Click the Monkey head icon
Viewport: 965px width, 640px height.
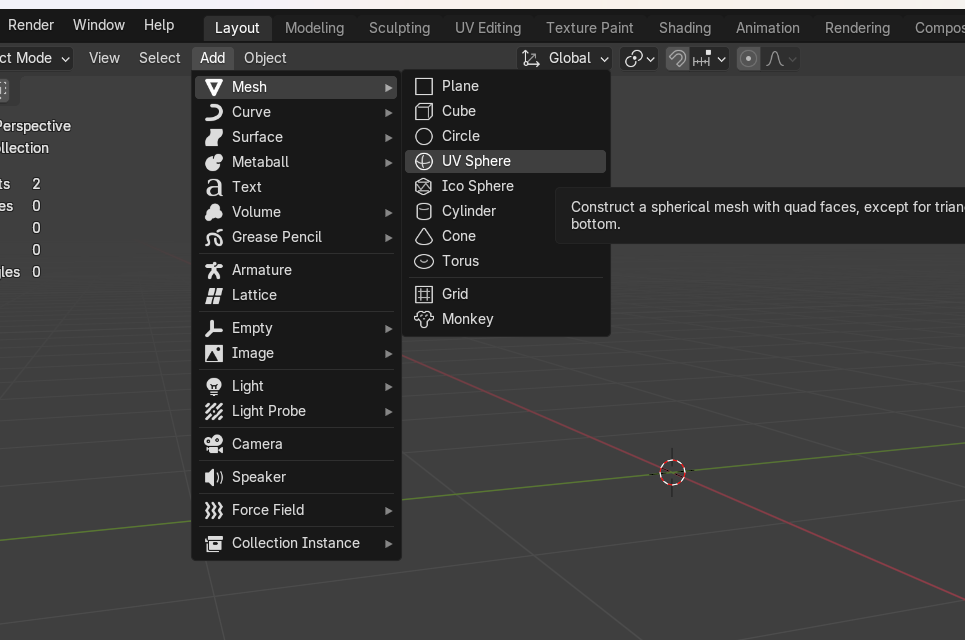[423, 319]
